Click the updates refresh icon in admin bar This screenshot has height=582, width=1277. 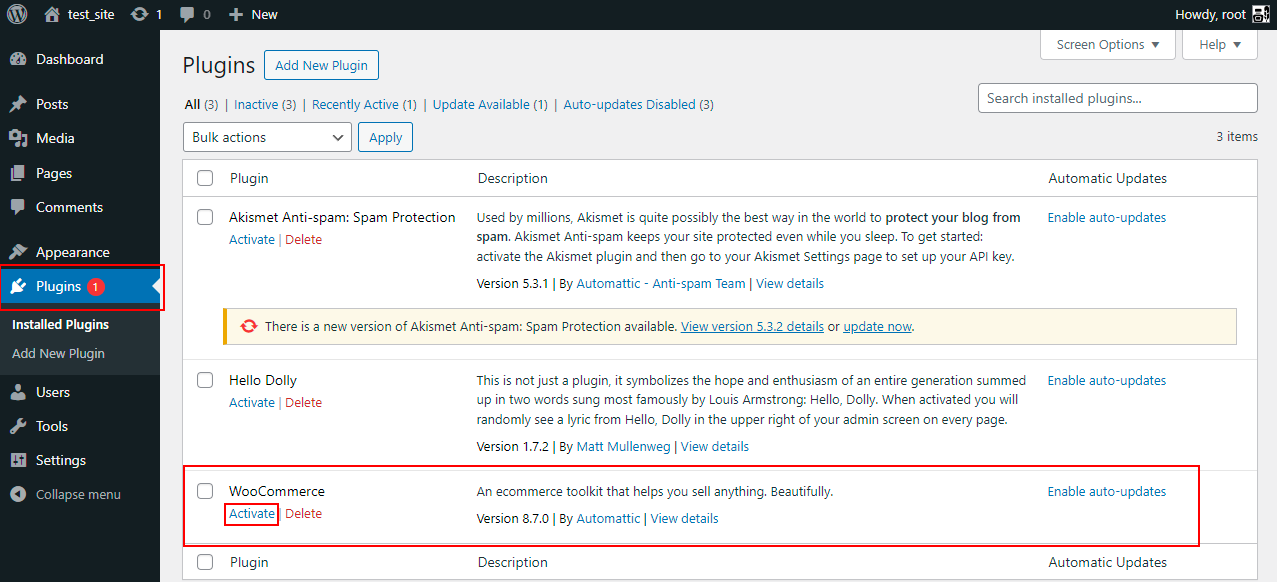coord(139,14)
